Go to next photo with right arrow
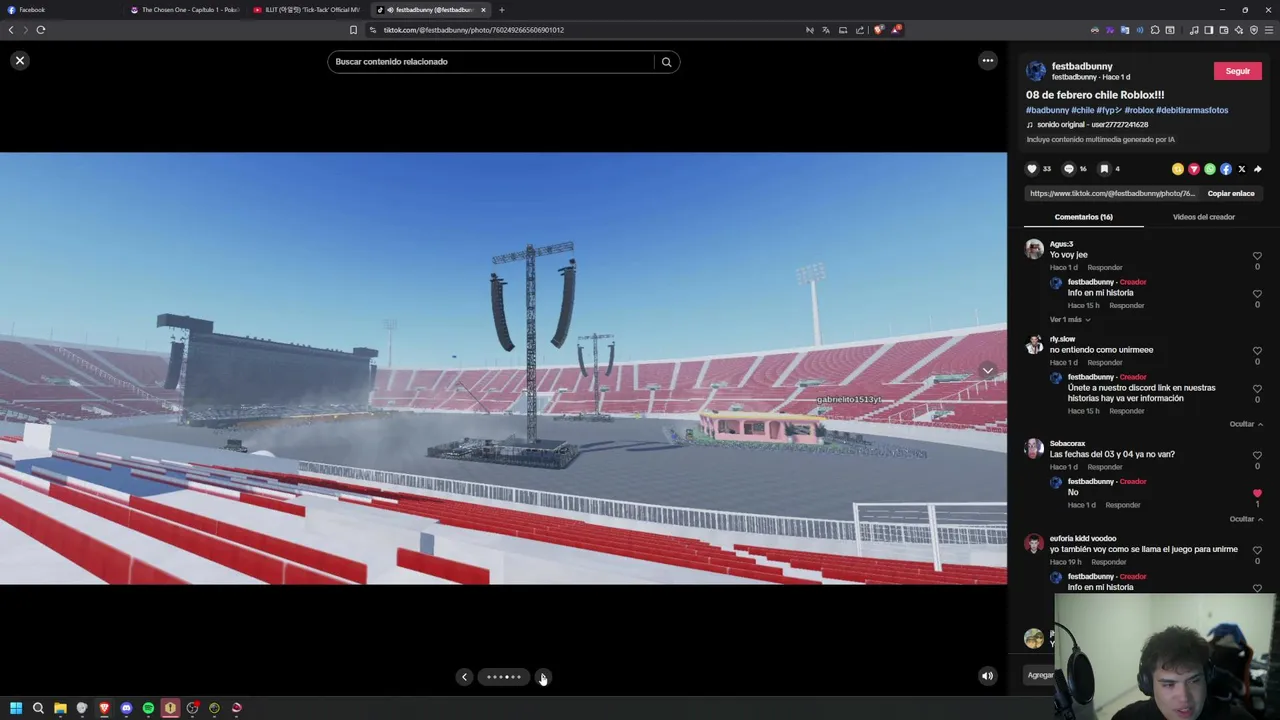Image resolution: width=1280 pixels, height=720 pixels. pyautogui.click(x=542, y=677)
